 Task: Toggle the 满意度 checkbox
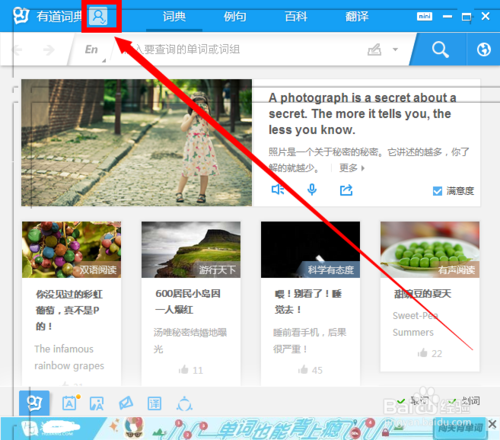pyautogui.click(x=437, y=191)
